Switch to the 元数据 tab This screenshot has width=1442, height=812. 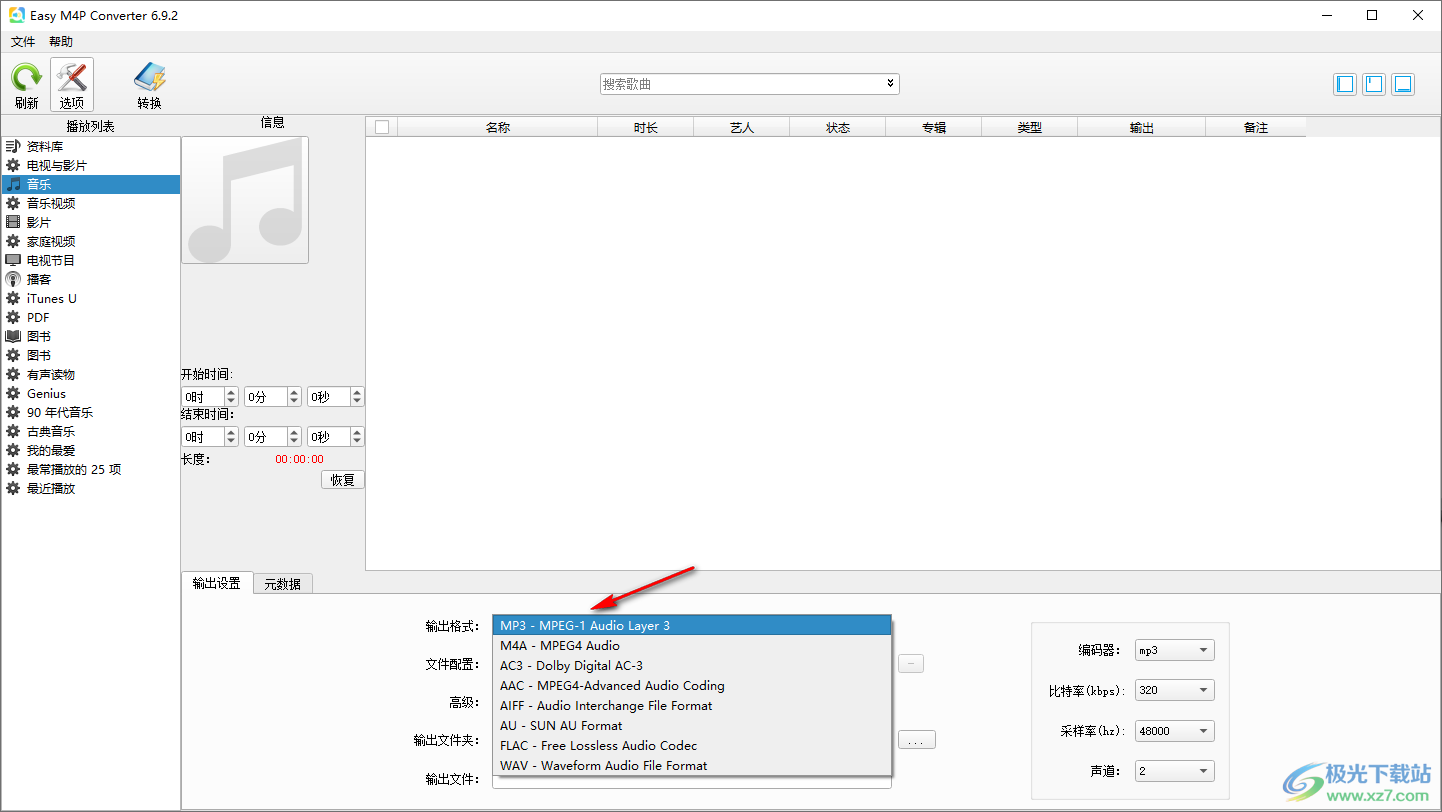(x=283, y=584)
